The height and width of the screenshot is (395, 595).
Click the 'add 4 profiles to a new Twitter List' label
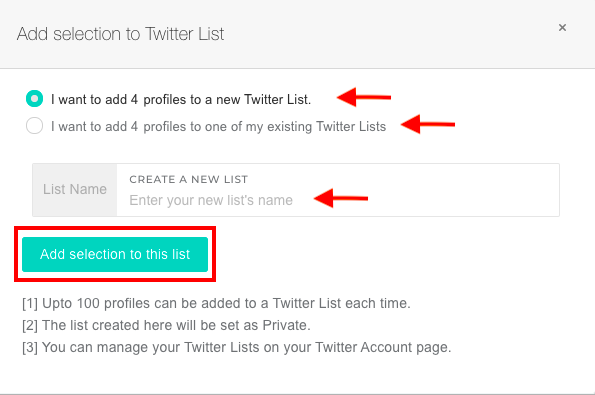[x=181, y=99]
